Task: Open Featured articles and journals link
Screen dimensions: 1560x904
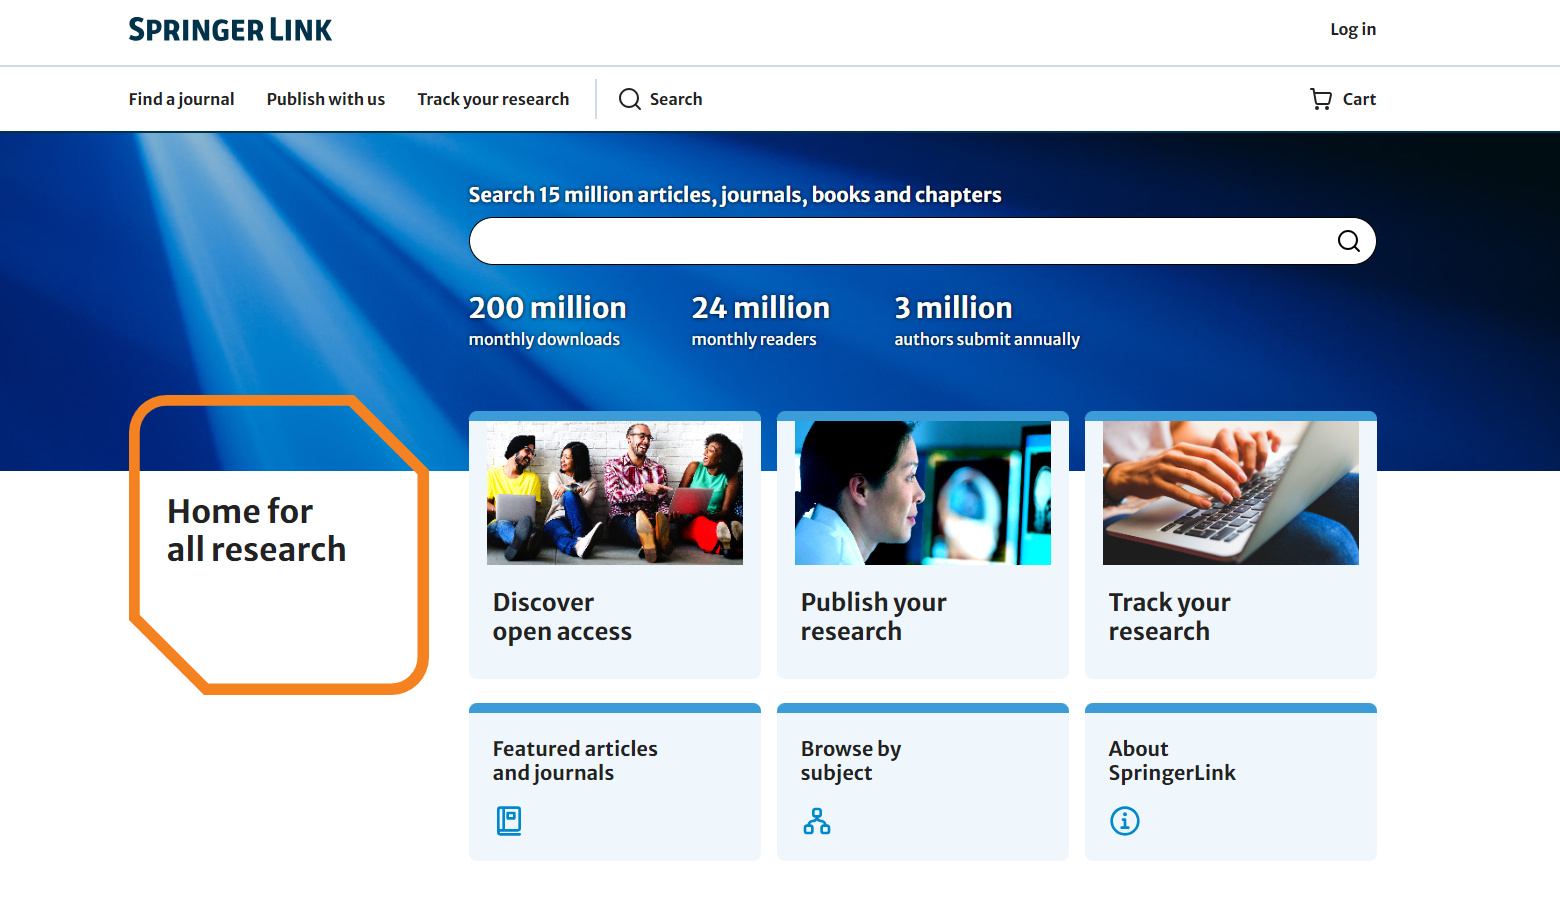Action: 575,761
